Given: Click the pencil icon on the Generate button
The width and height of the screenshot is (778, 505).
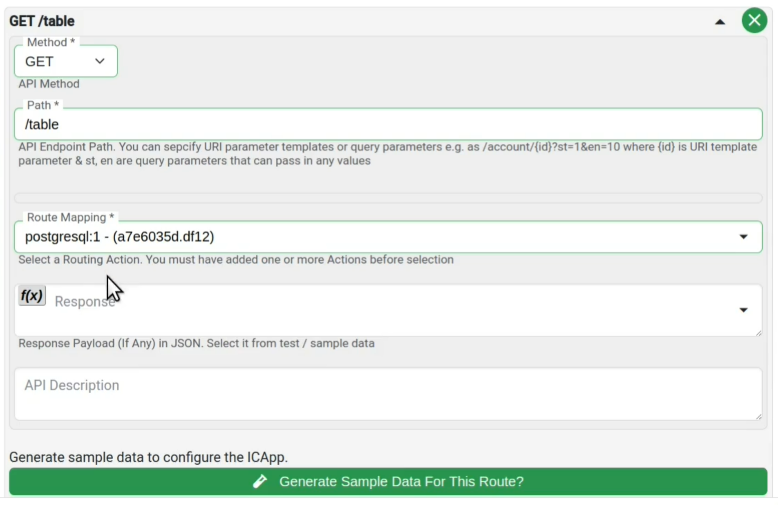Looking at the screenshot, I should (259, 481).
